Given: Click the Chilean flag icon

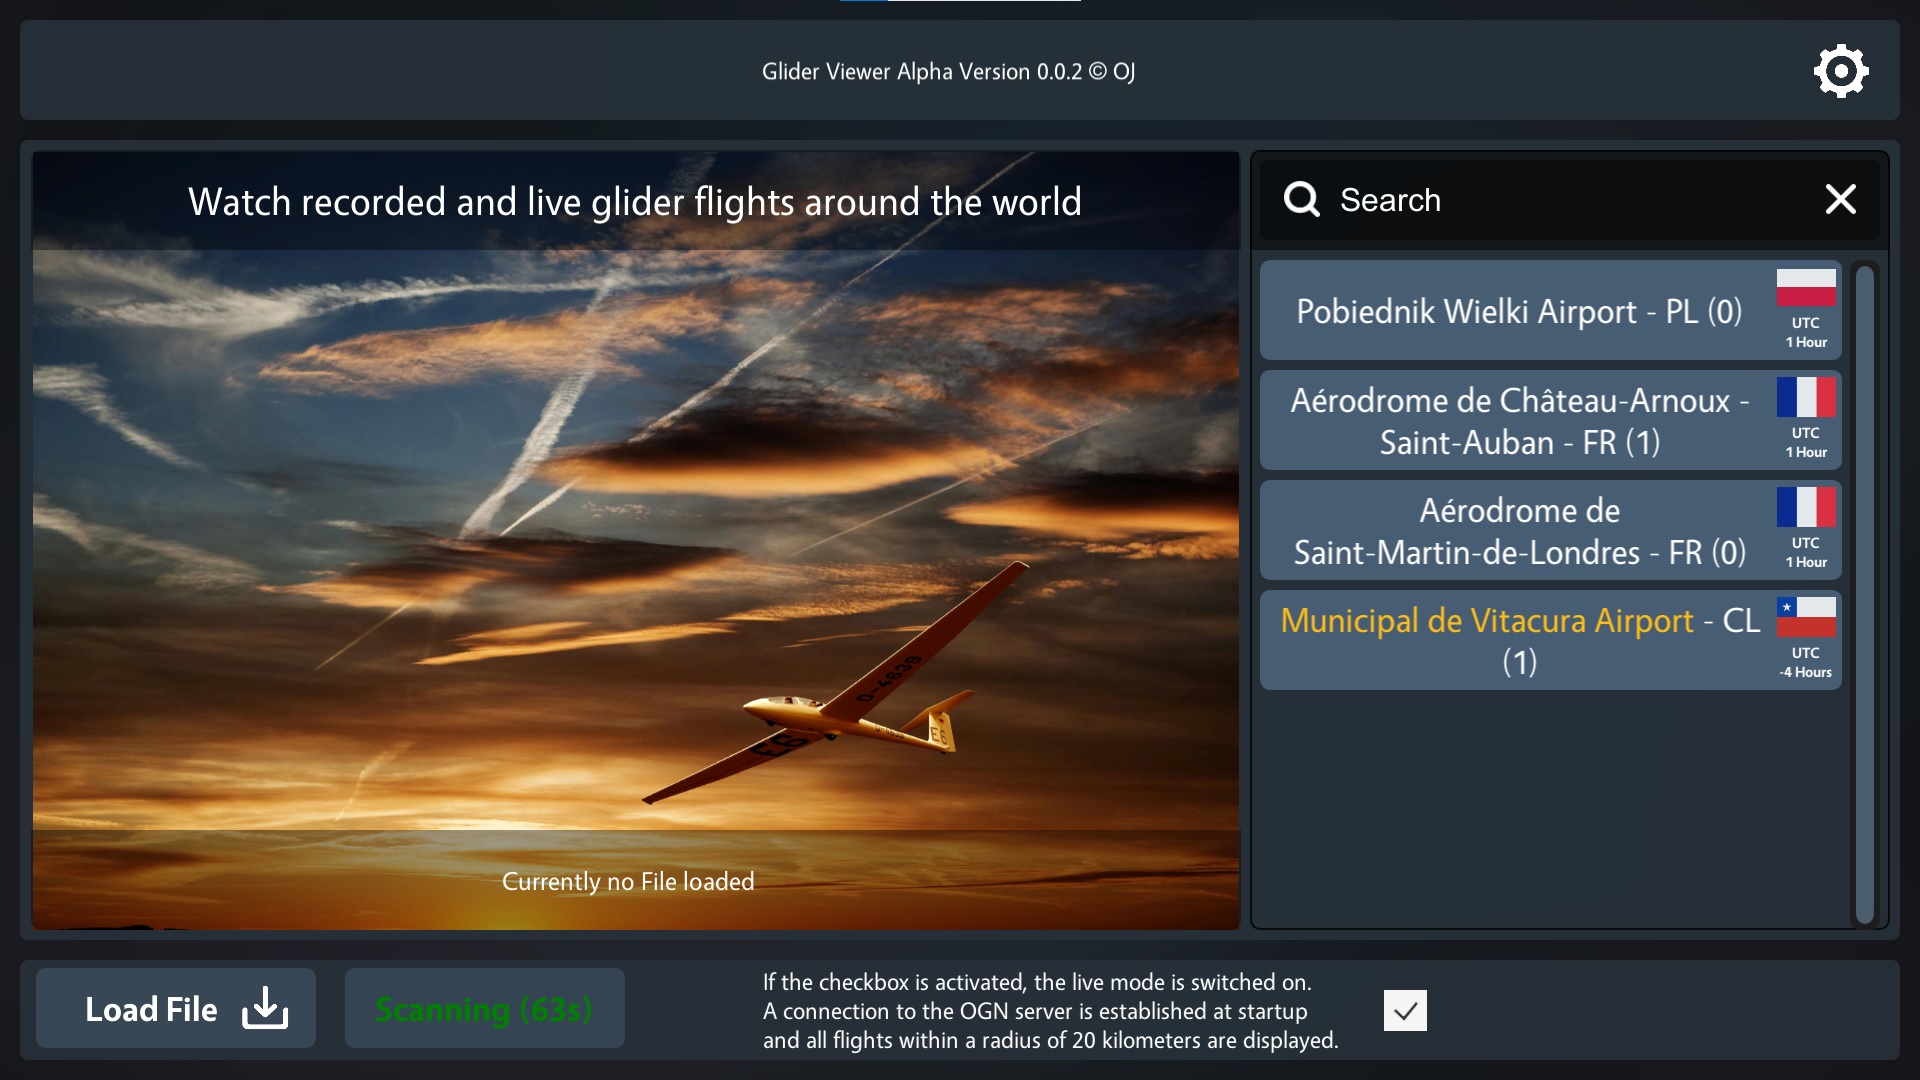Looking at the screenshot, I should point(1806,617).
